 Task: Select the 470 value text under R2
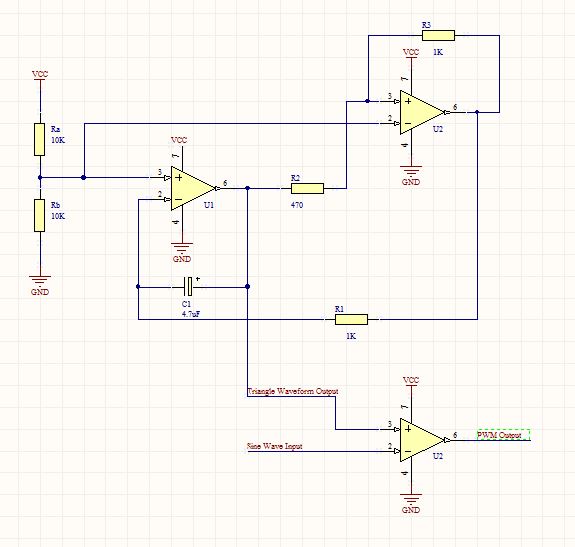tap(297, 205)
